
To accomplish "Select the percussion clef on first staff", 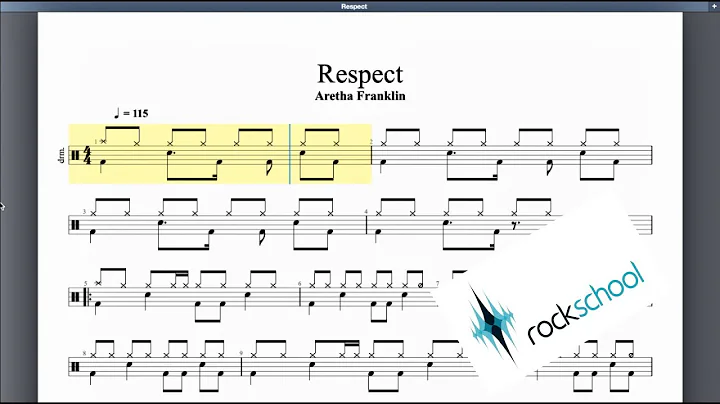I will 75,156.
